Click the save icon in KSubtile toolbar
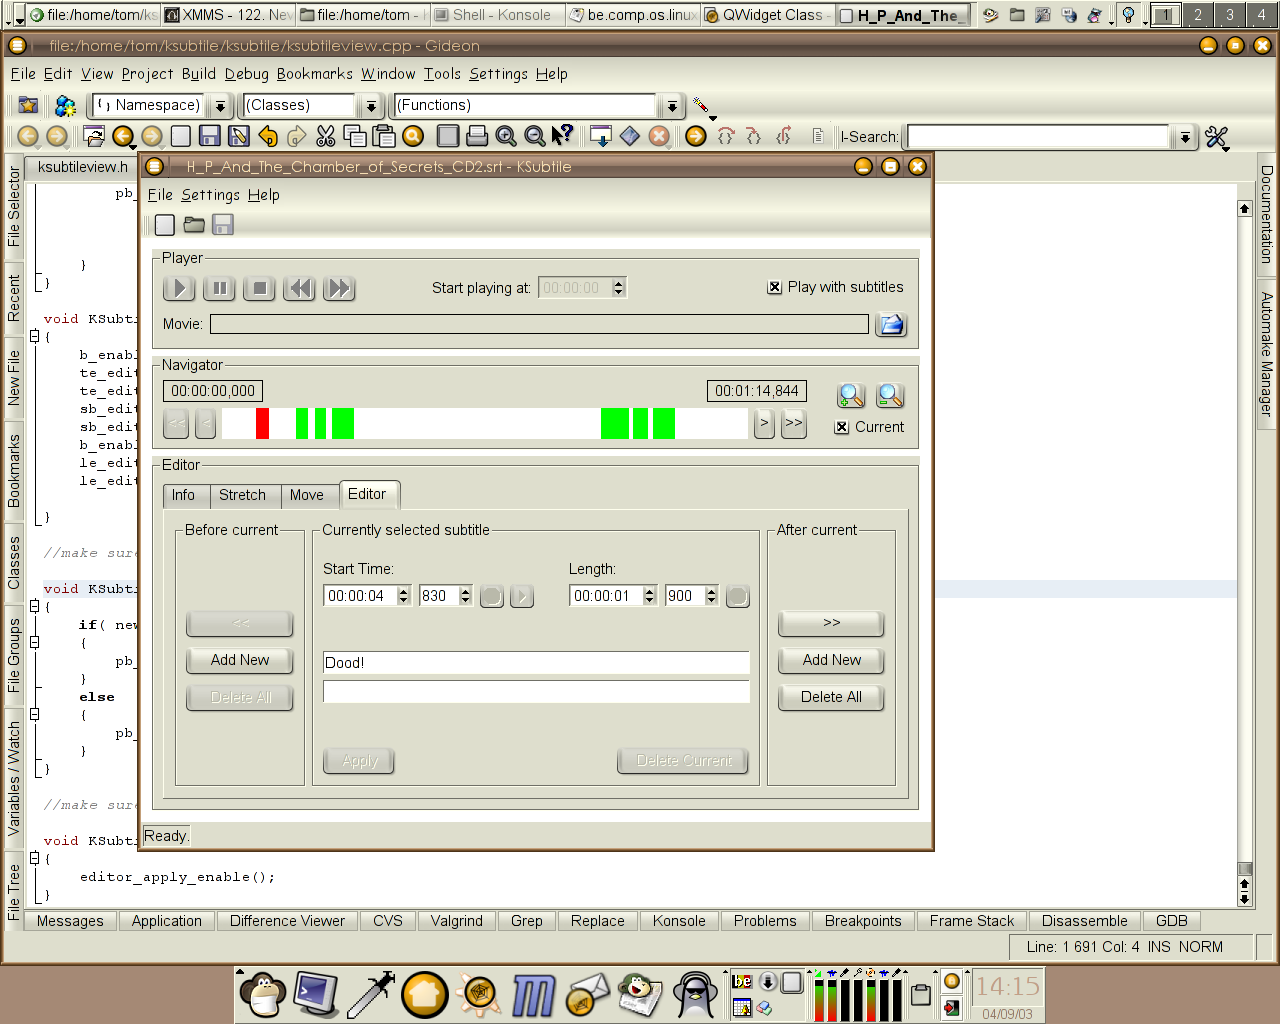1280x1024 pixels. 223,225
